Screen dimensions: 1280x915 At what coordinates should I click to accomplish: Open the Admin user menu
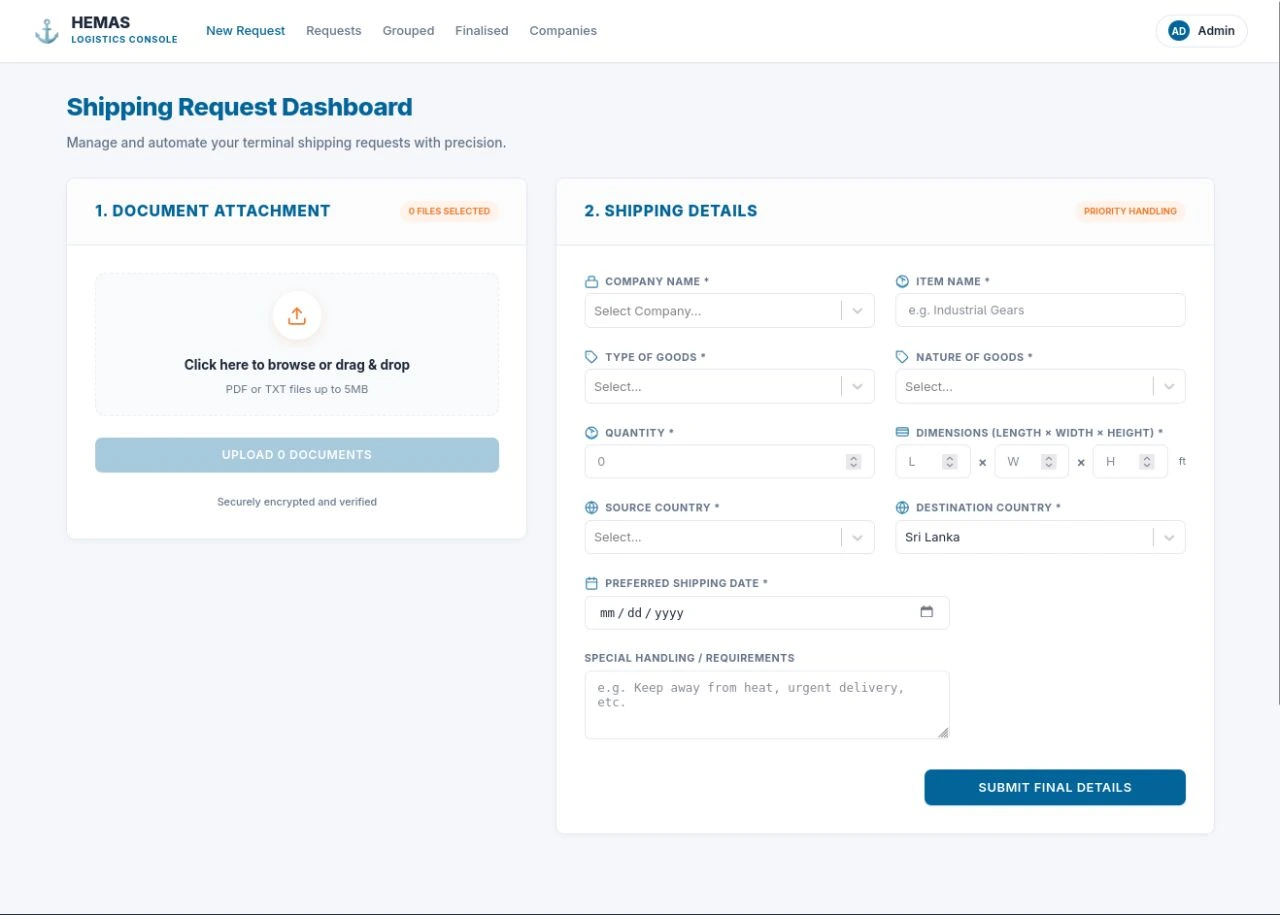point(1202,31)
